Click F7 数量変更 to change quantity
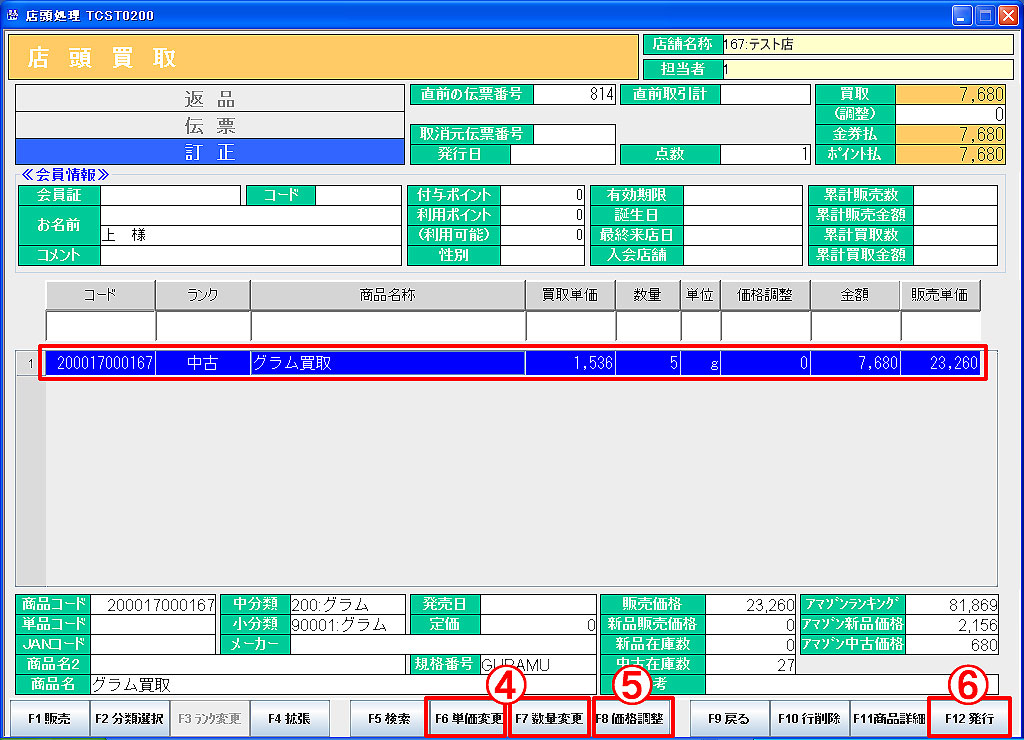Image resolution: width=1024 pixels, height=740 pixels. click(x=549, y=718)
